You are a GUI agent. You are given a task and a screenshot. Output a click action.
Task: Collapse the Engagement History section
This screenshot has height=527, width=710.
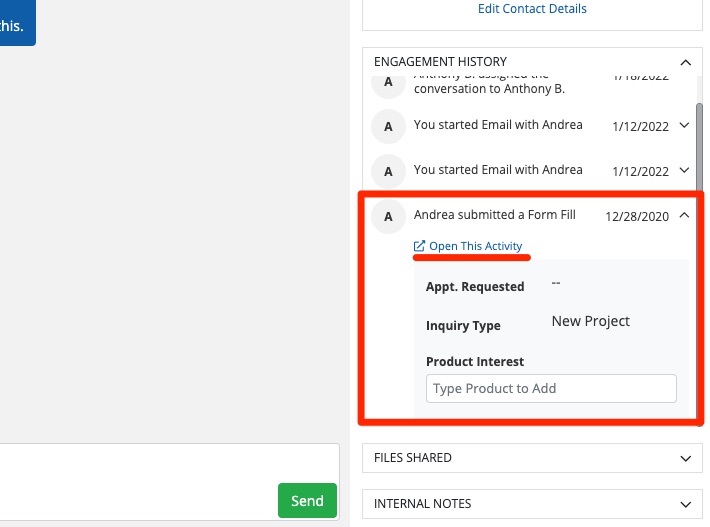point(685,62)
